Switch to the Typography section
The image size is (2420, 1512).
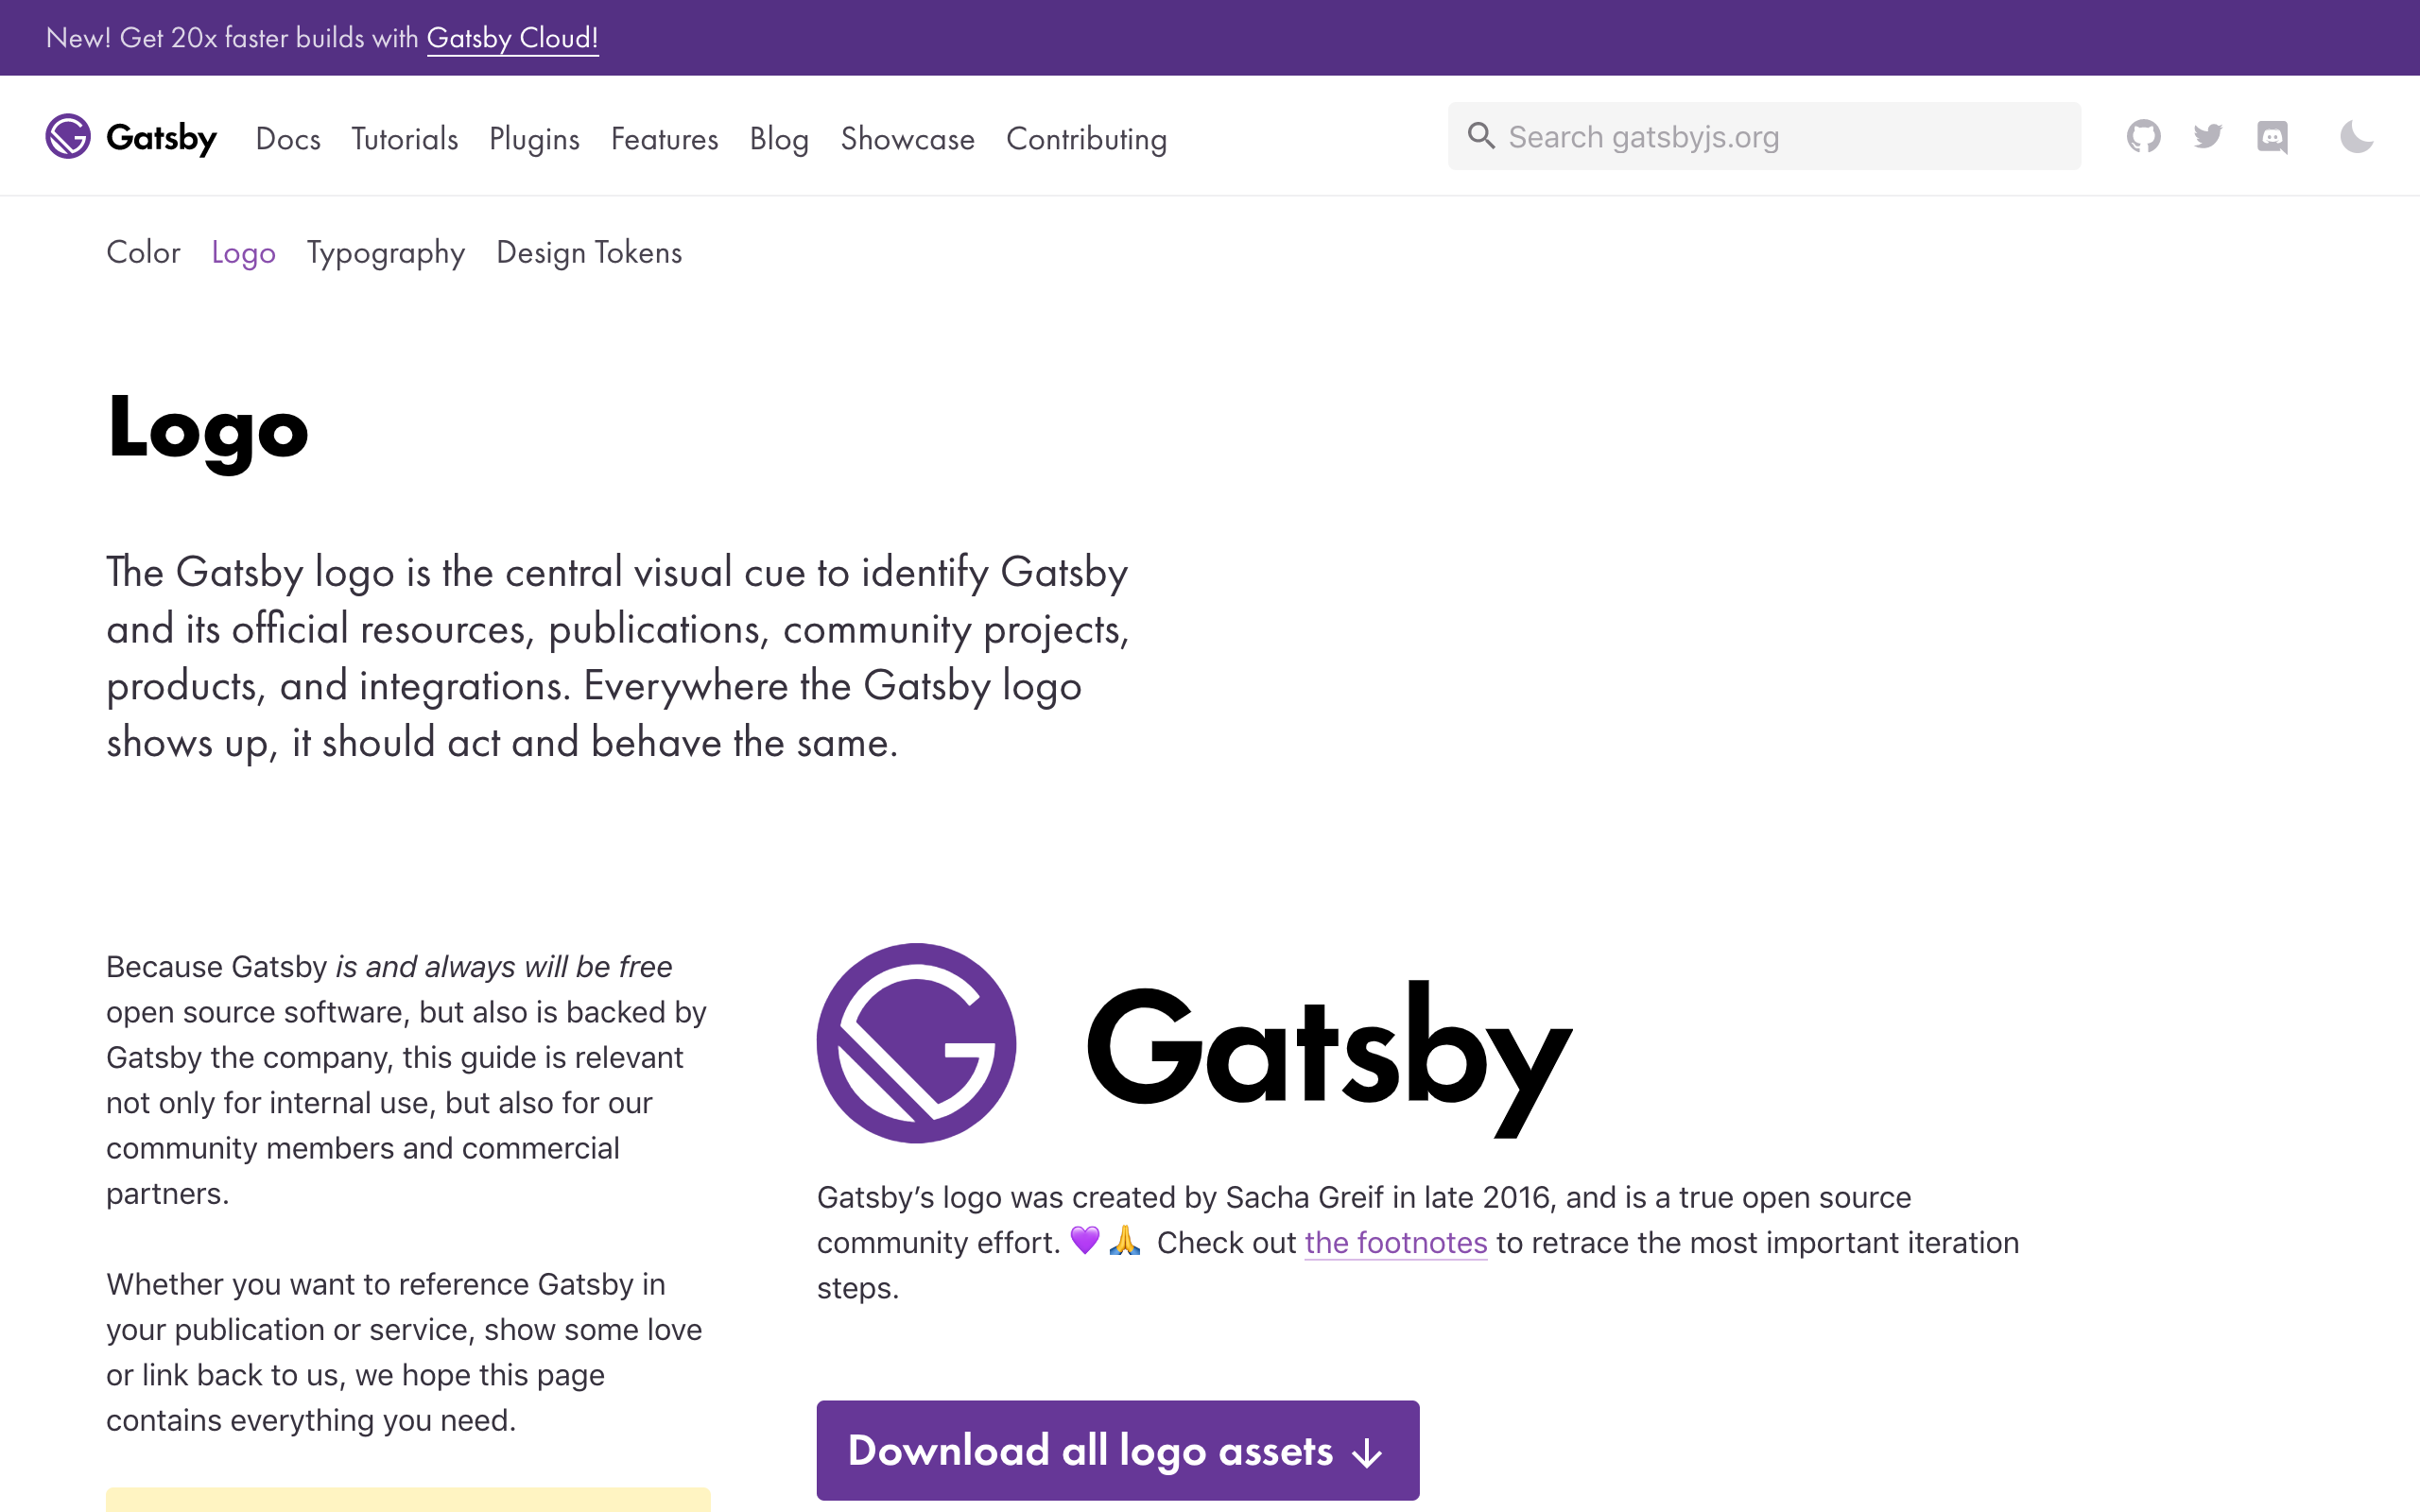click(x=385, y=252)
